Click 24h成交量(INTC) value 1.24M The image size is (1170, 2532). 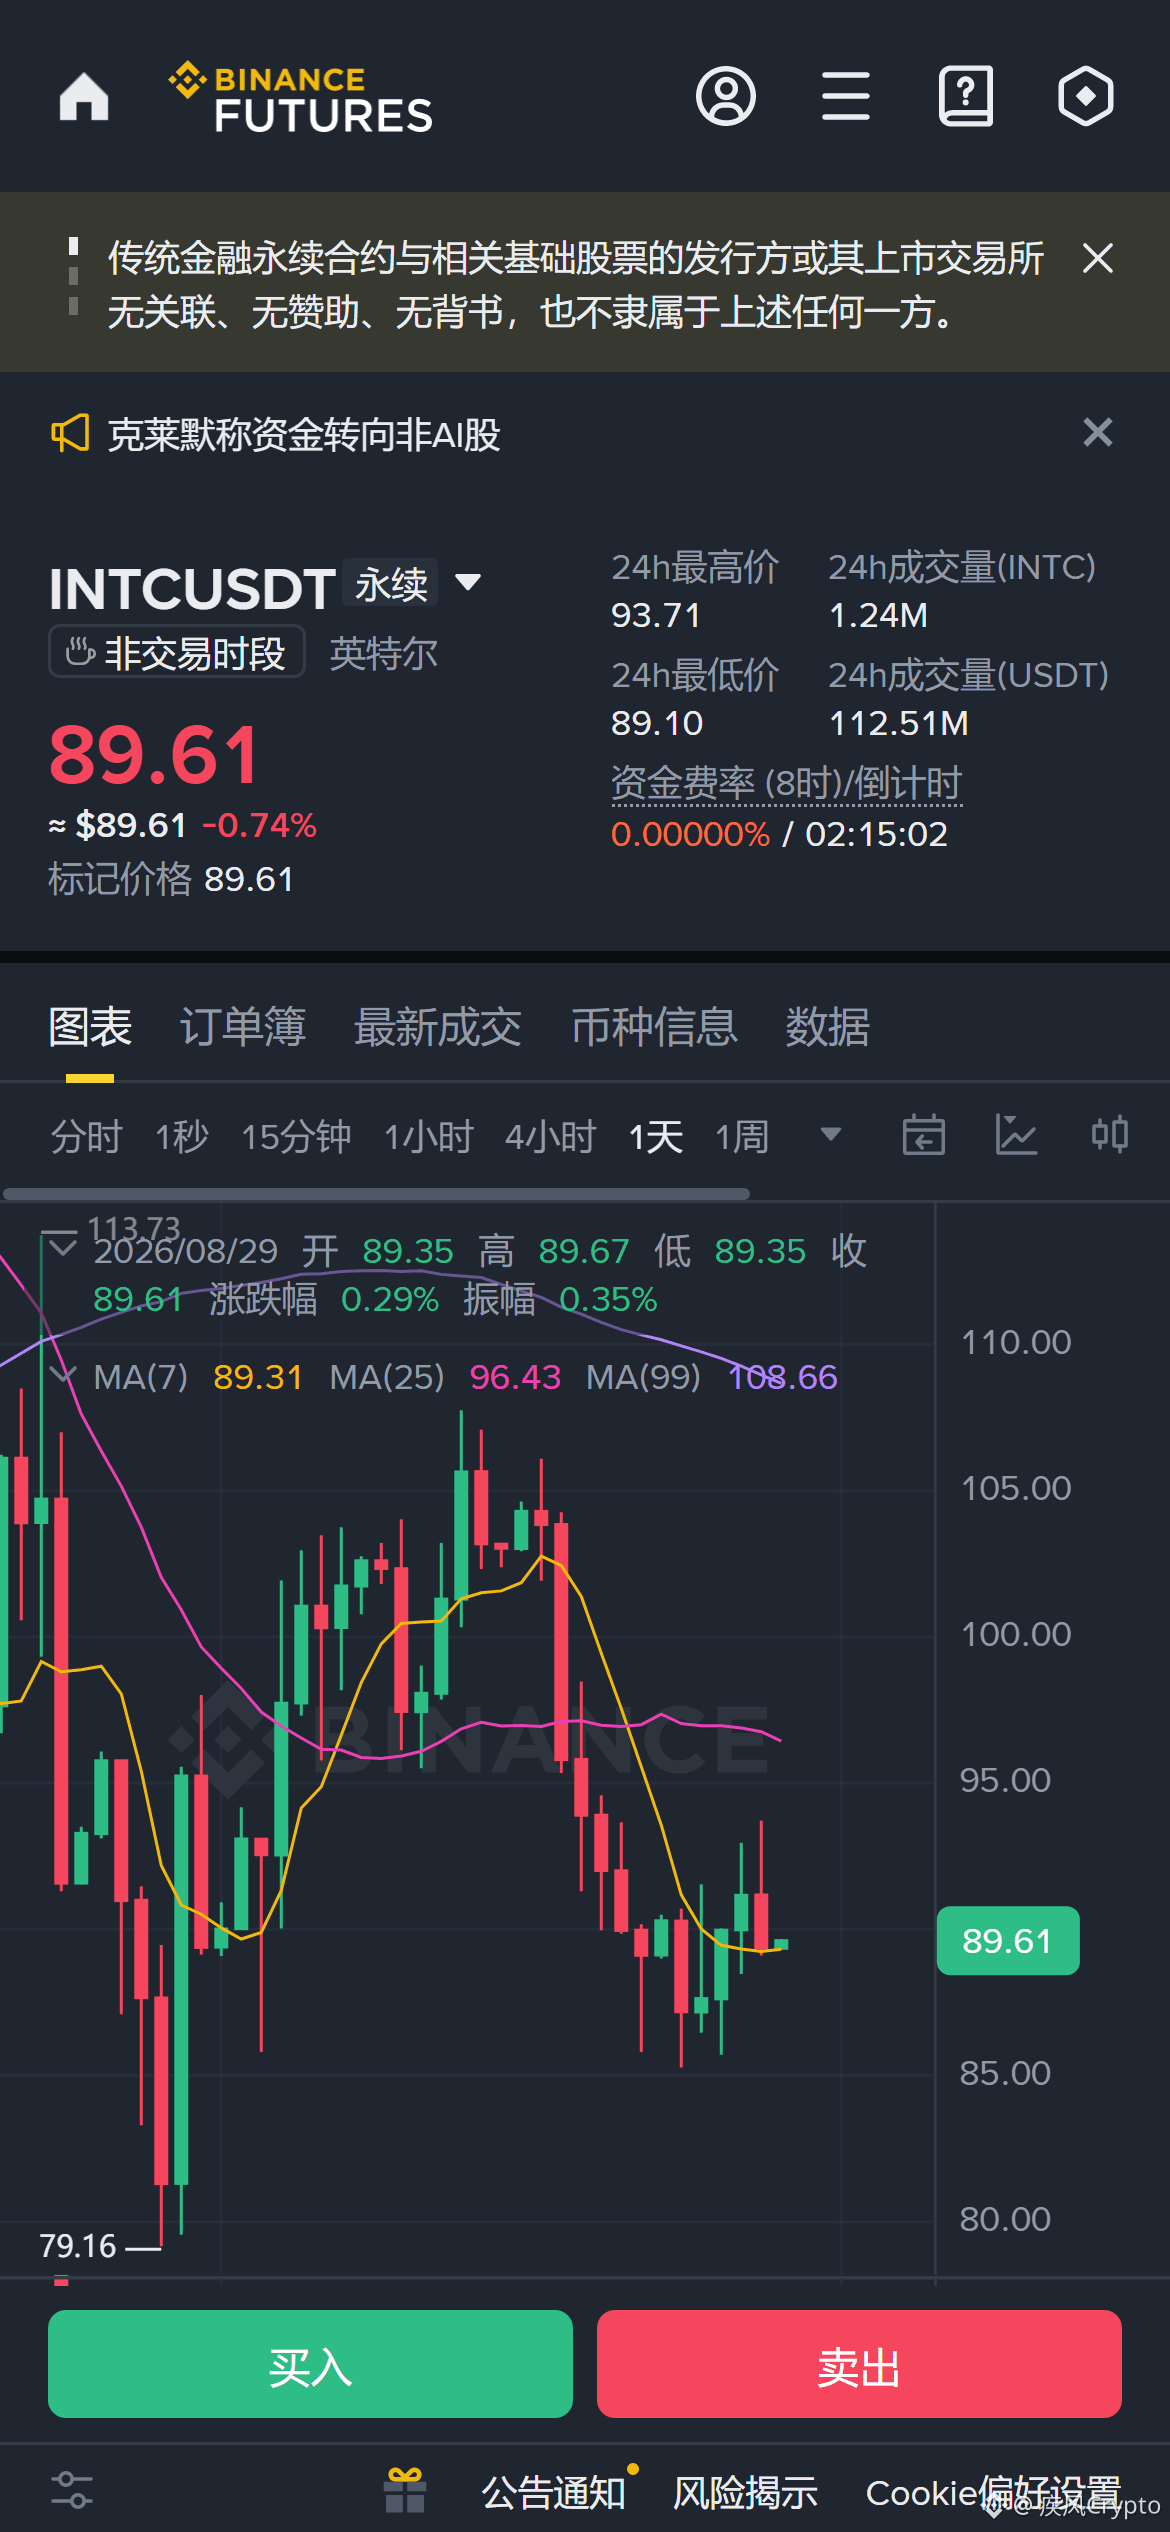coord(879,615)
